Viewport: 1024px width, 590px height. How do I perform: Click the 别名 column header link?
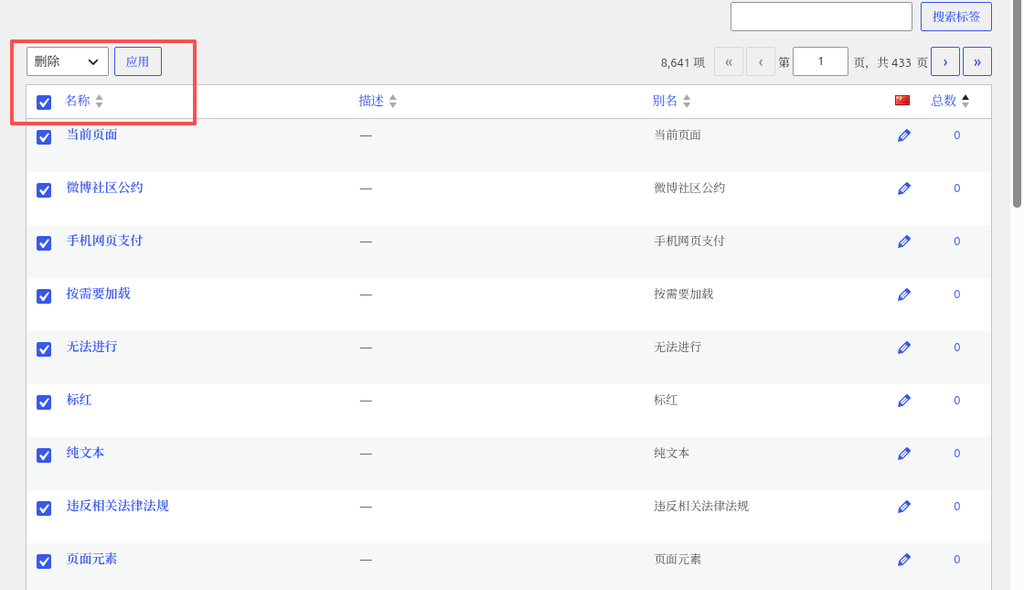pyautogui.click(x=665, y=101)
